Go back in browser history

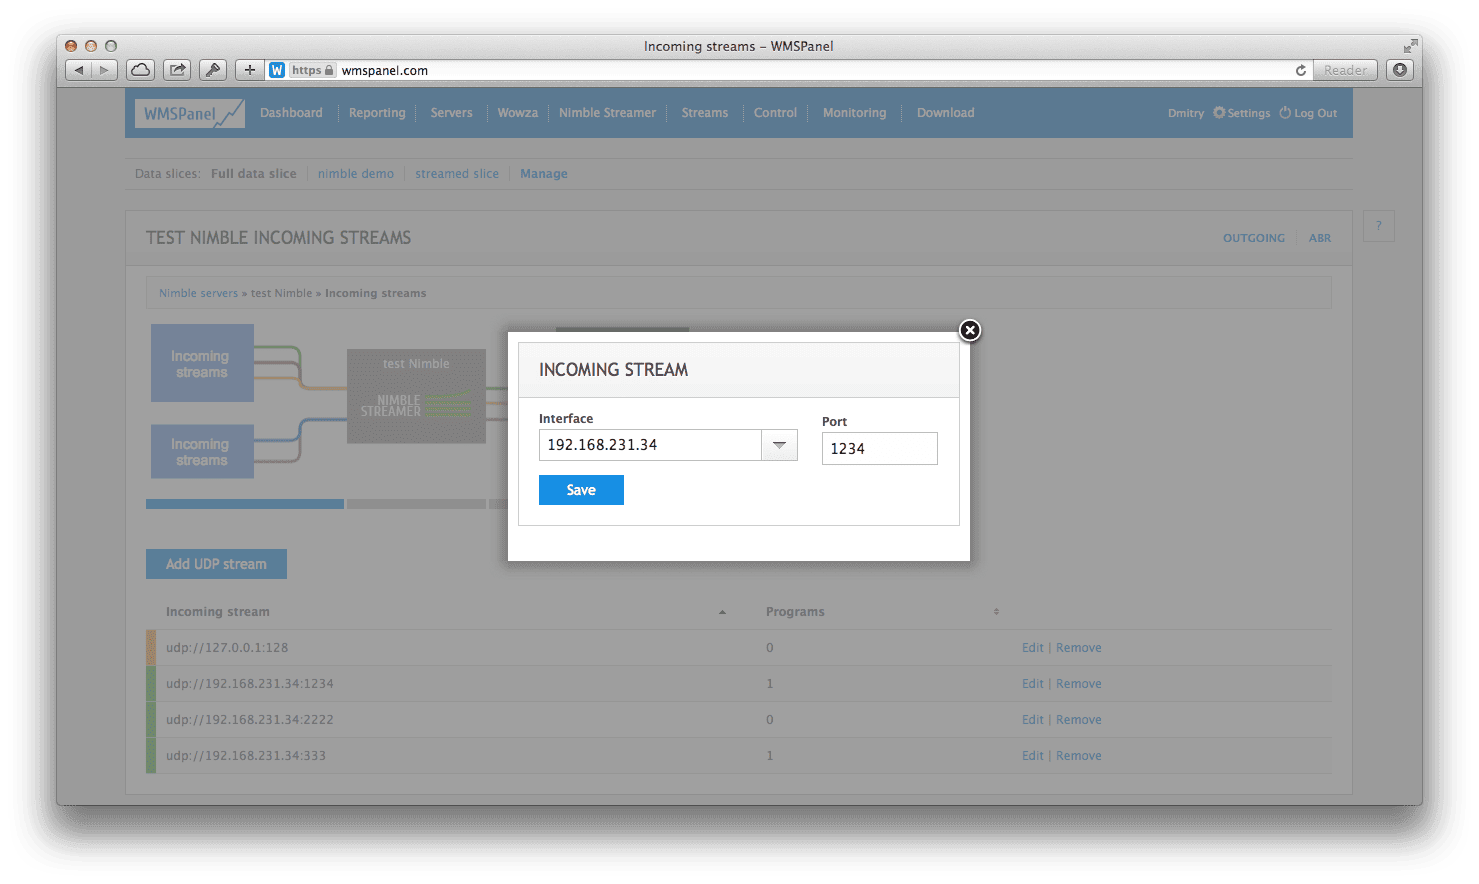point(79,70)
